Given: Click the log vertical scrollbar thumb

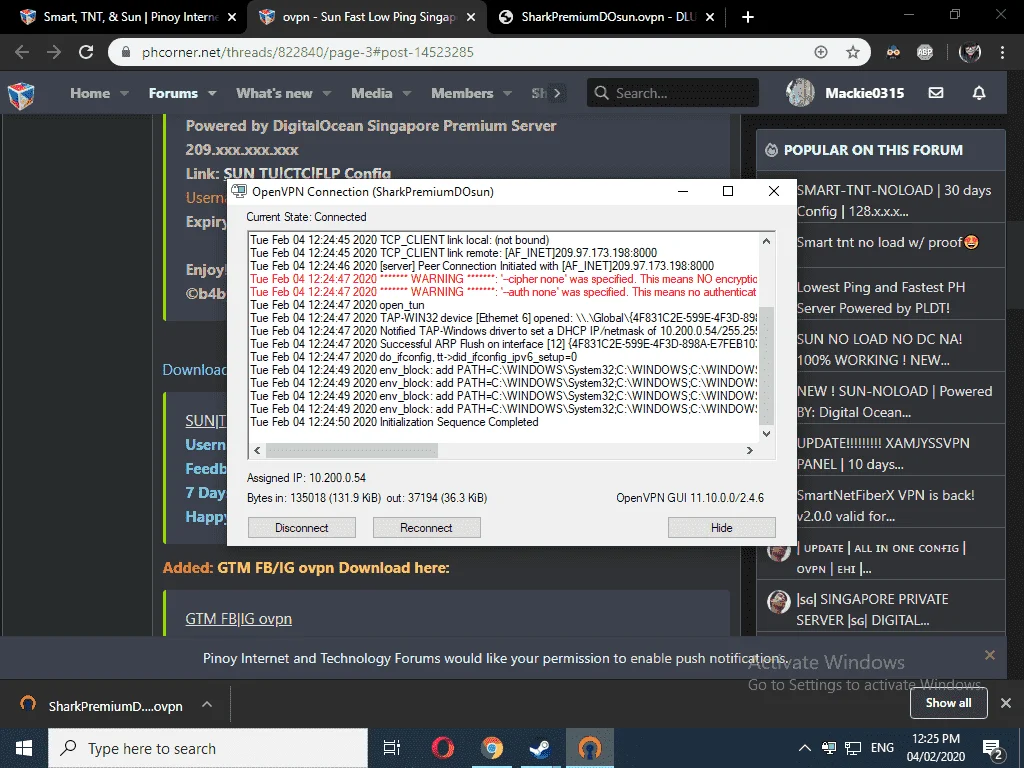Looking at the screenshot, I should point(767,364).
